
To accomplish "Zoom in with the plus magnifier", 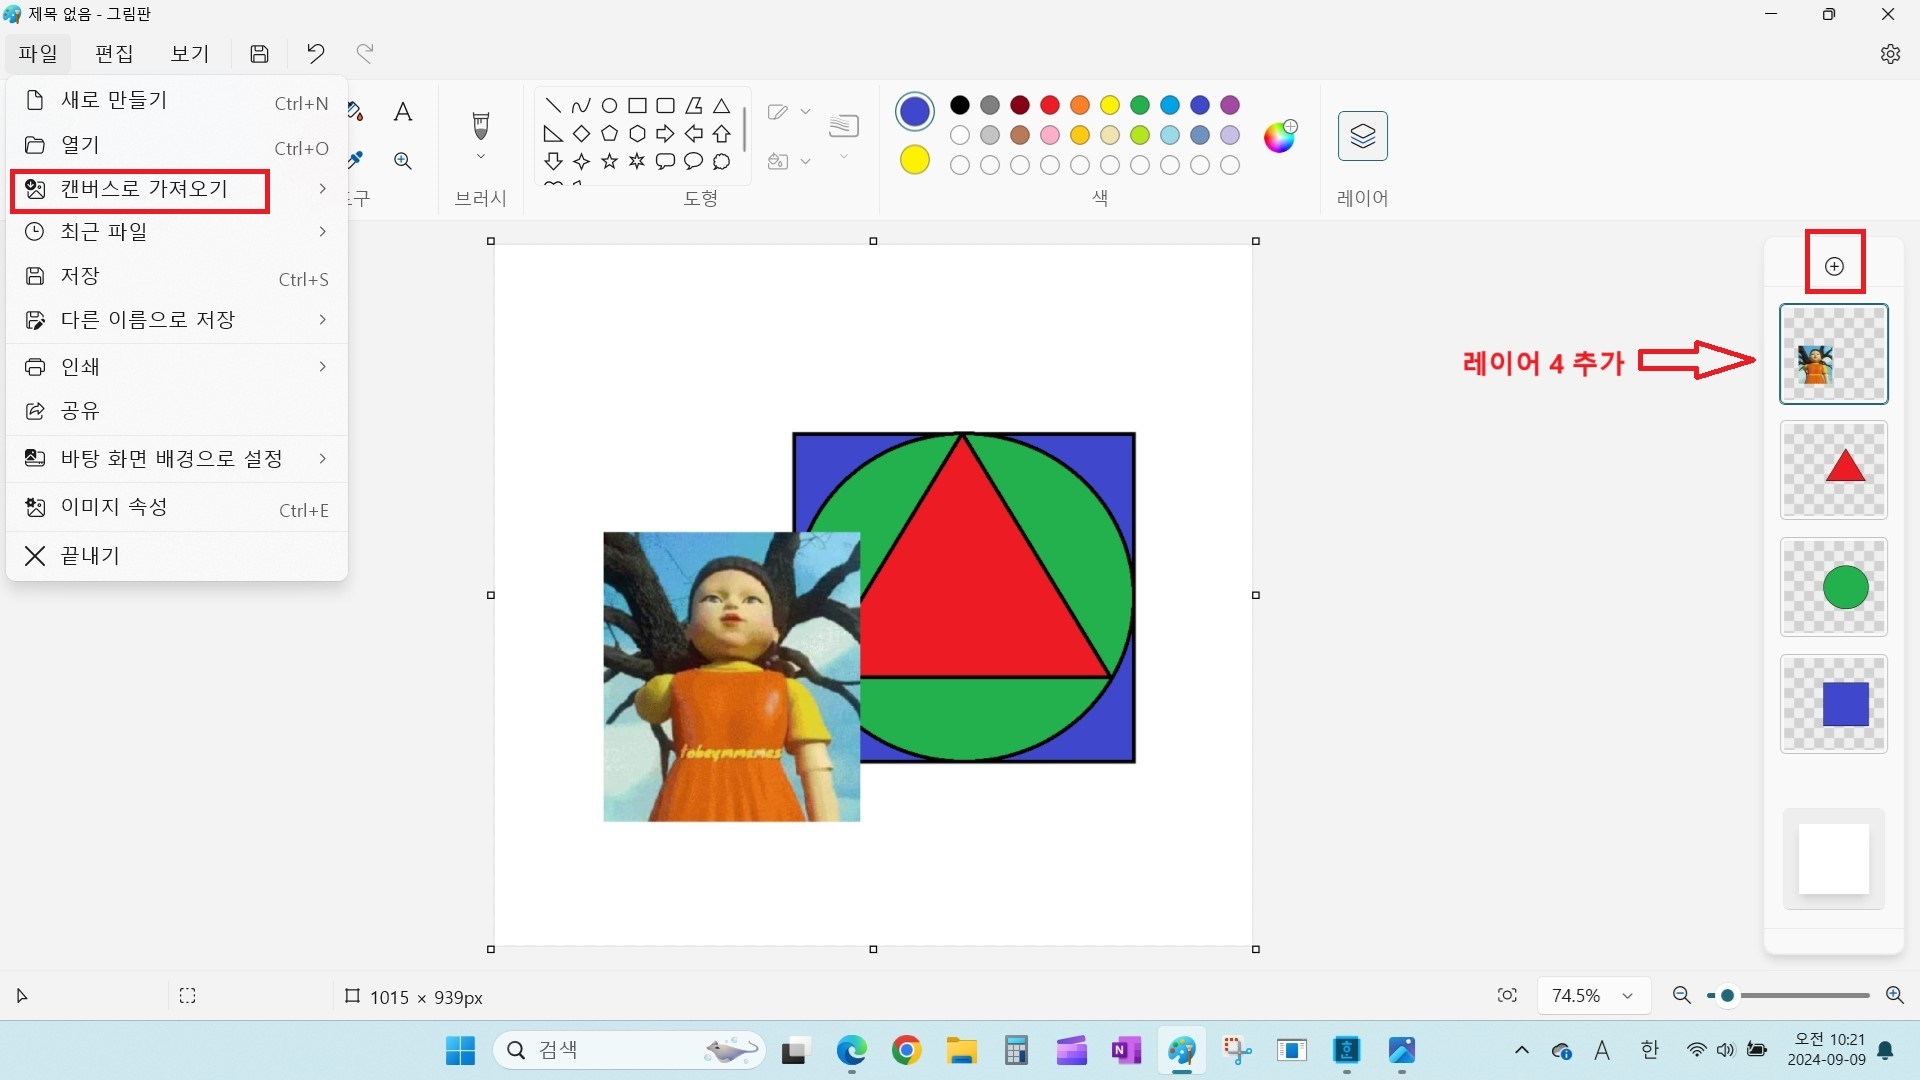I will 1894,995.
